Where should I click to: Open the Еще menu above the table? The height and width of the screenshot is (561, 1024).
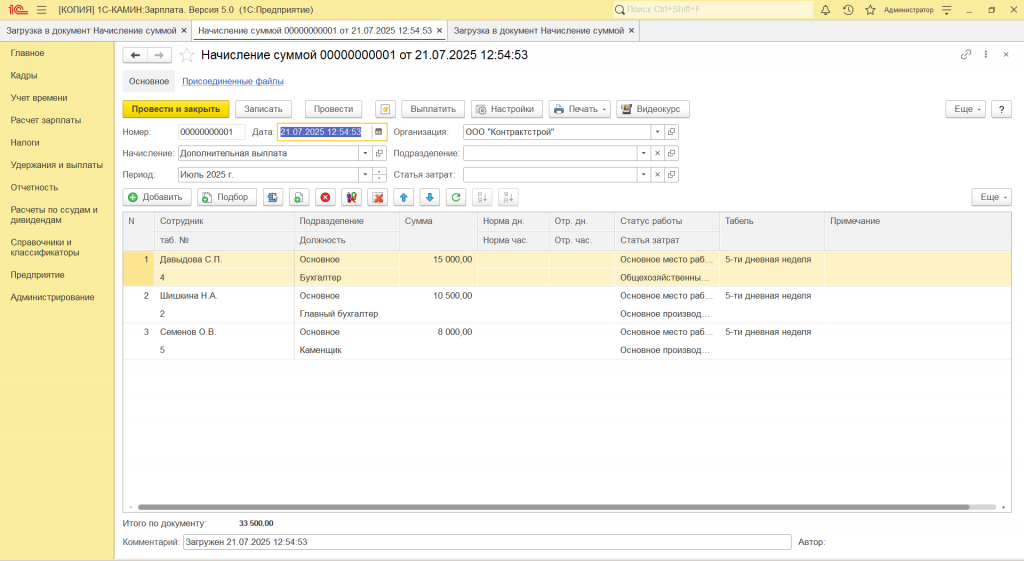(991, 197)
